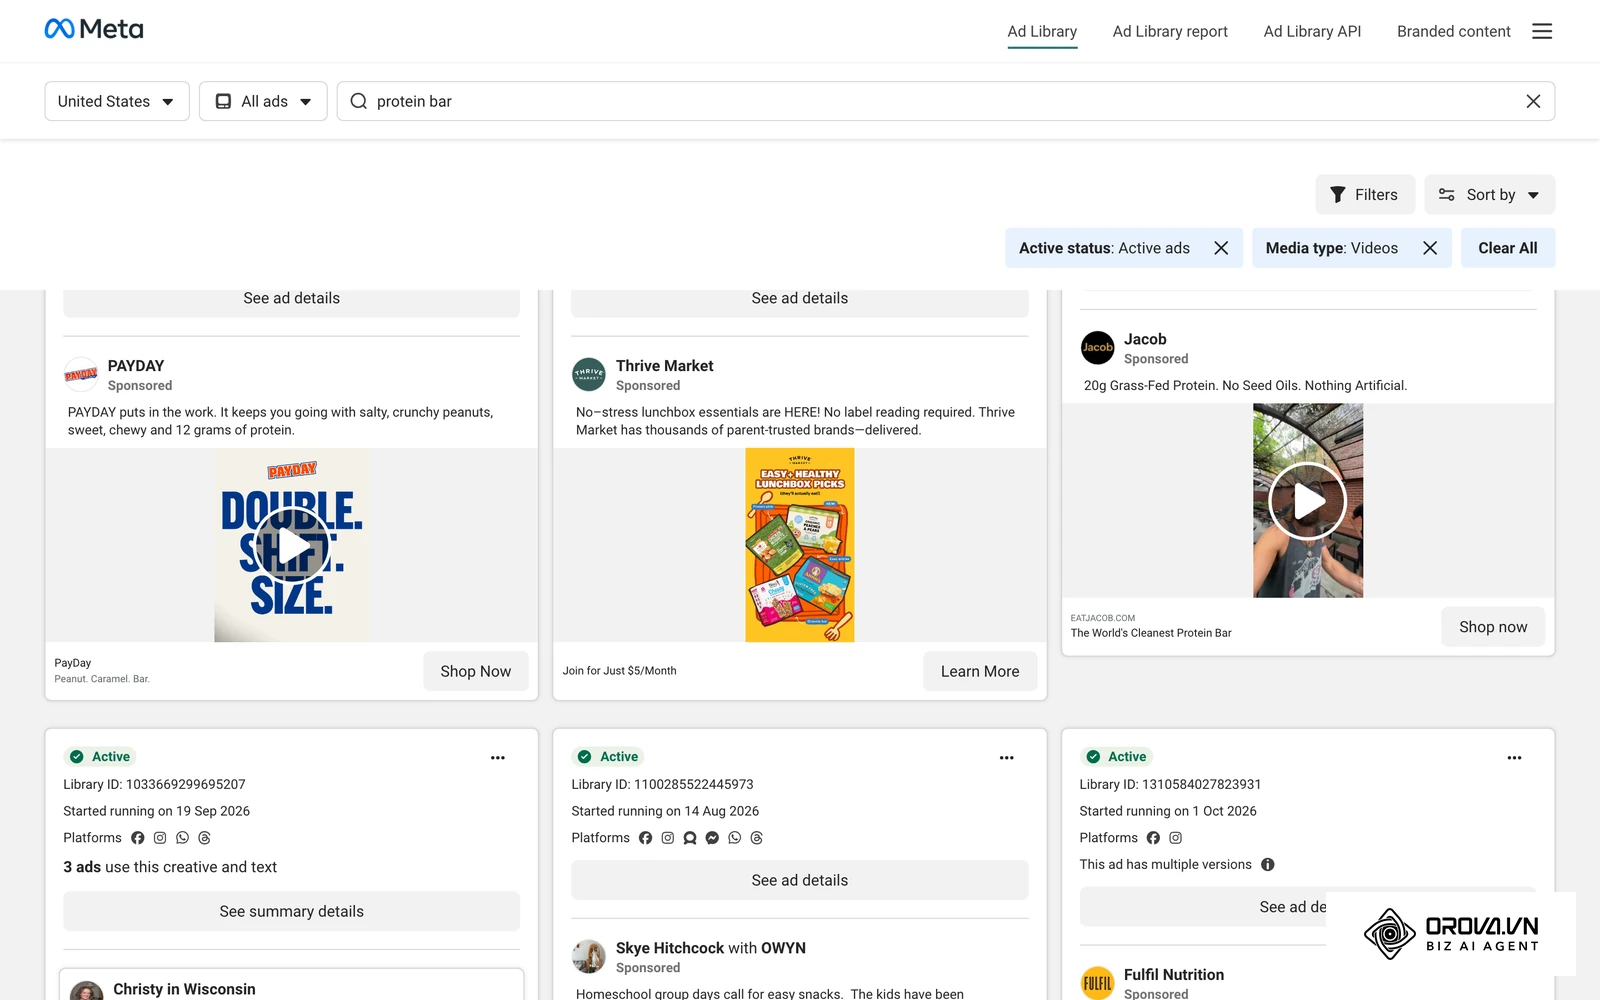Click info icon beside multiple versions notice
The width and height of the screenshot is (1600, 1000).
(1268, 864)
